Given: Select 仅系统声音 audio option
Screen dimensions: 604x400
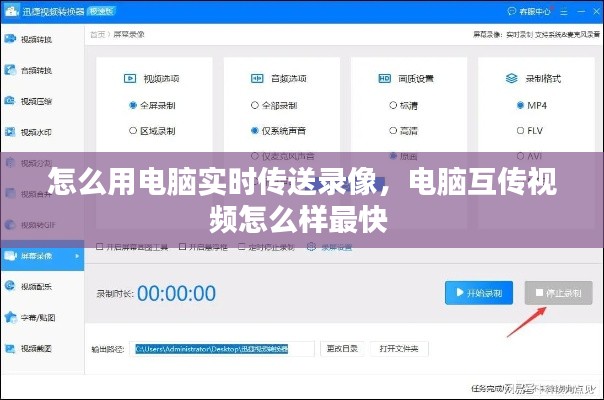Looking at the screenshot, I should coord(278,131).
